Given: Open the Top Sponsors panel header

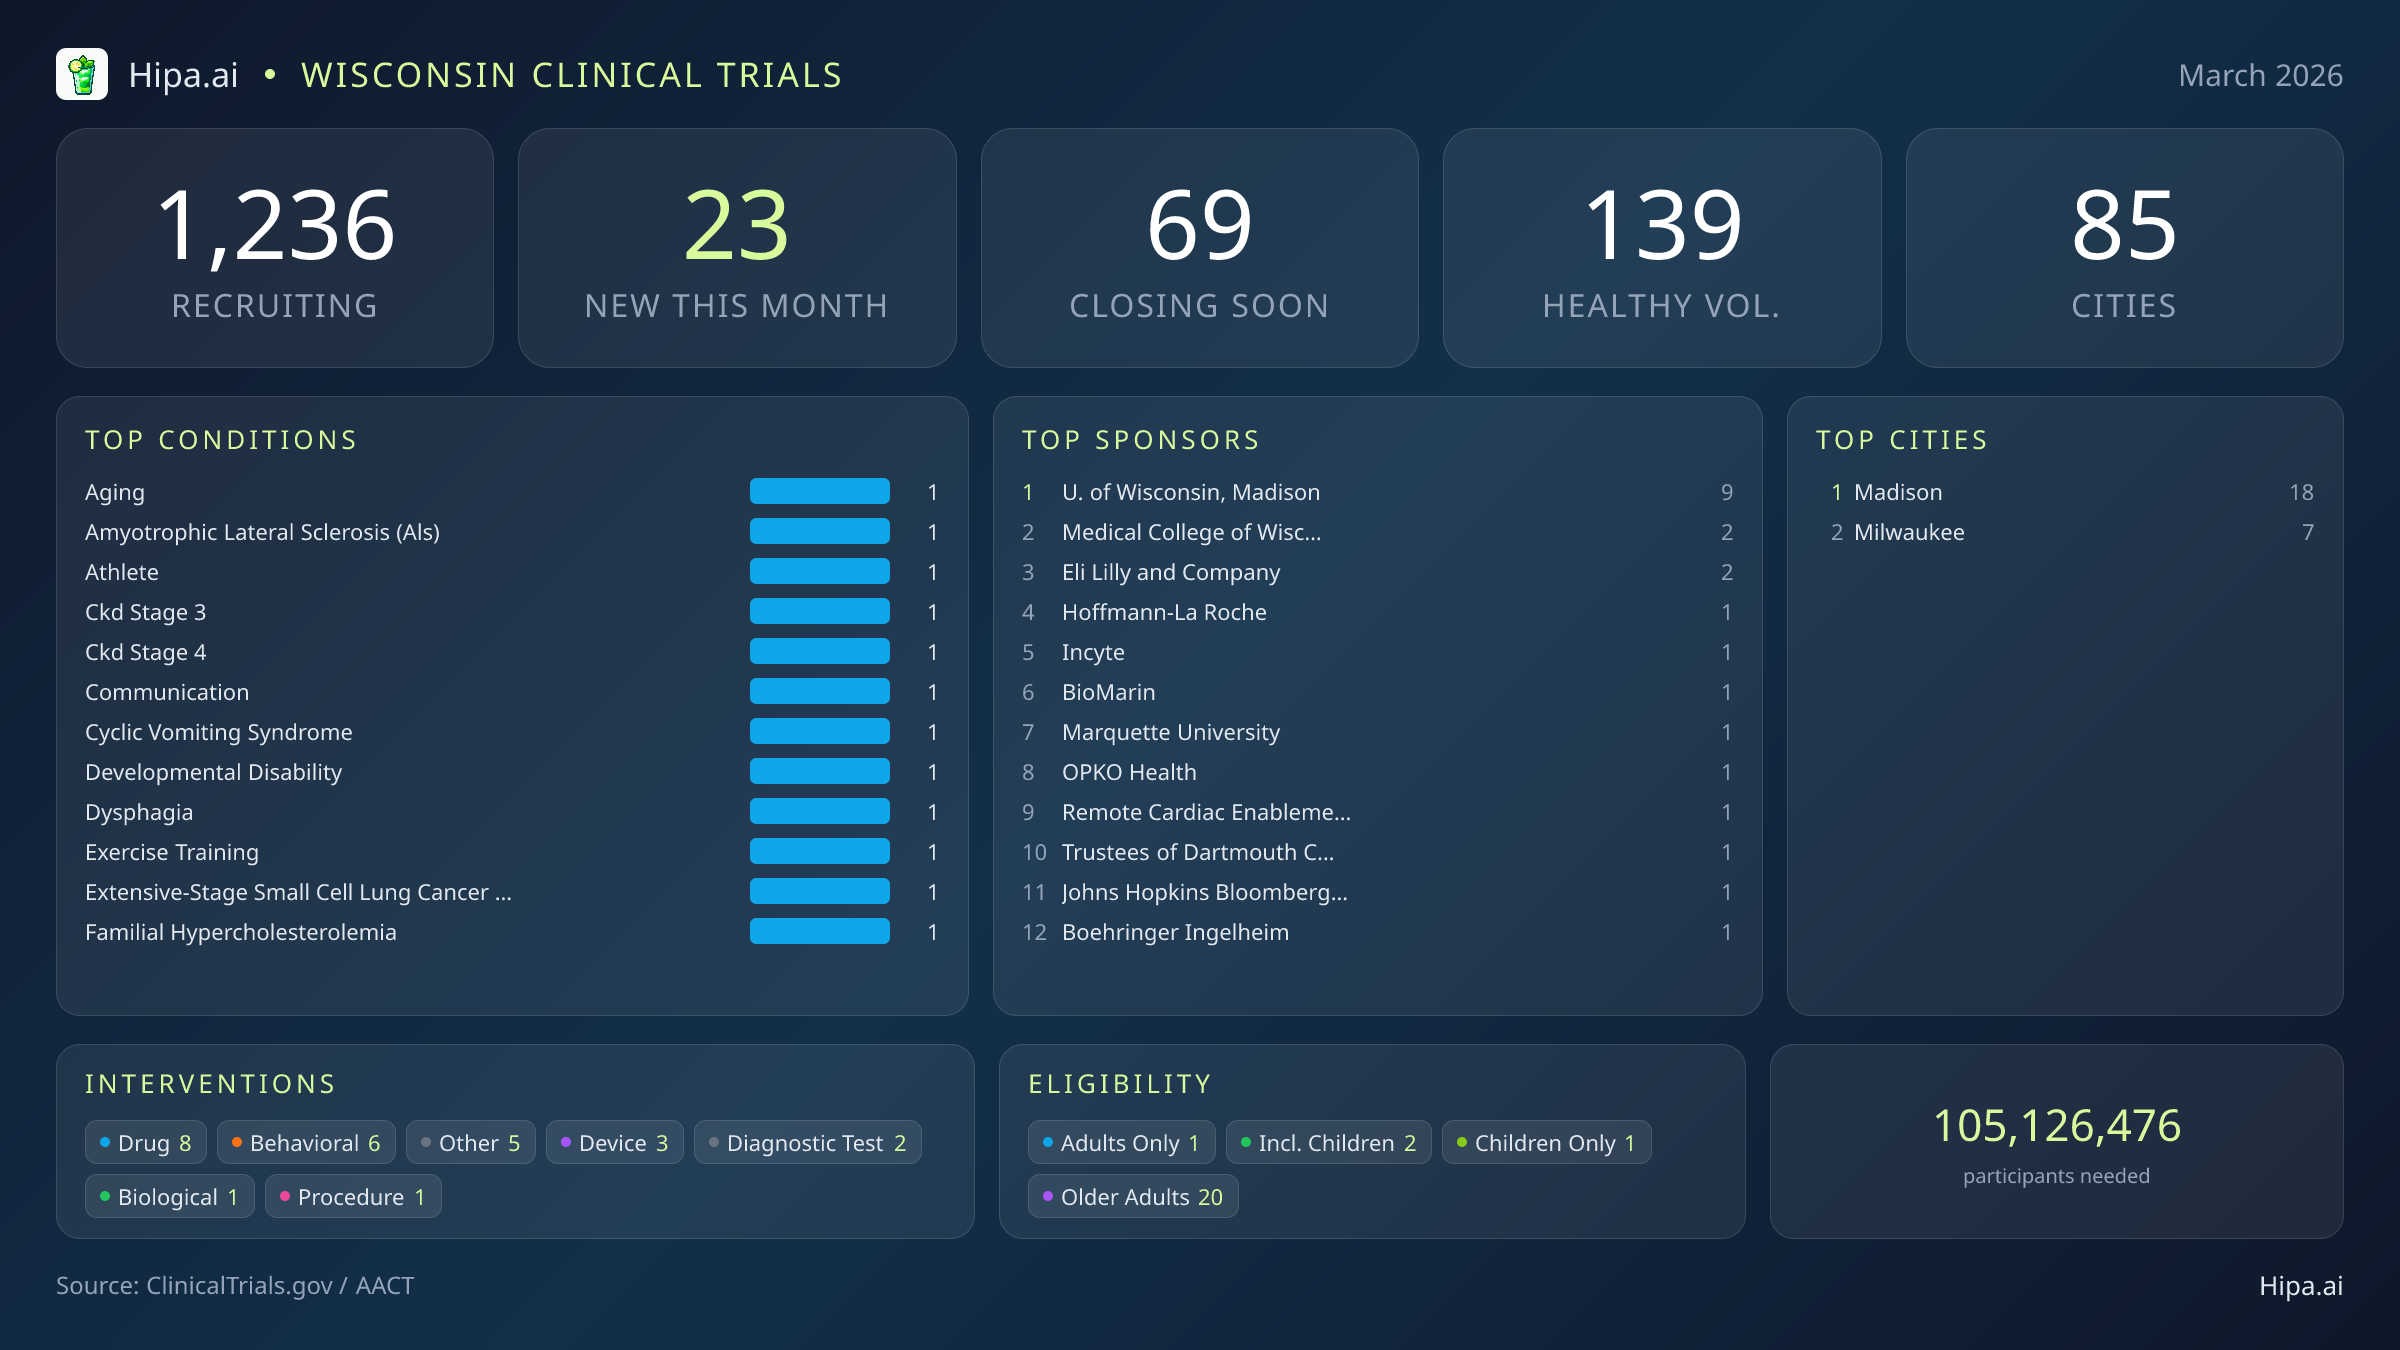Looking at the screenshot, I should (x=1141, y=439).
